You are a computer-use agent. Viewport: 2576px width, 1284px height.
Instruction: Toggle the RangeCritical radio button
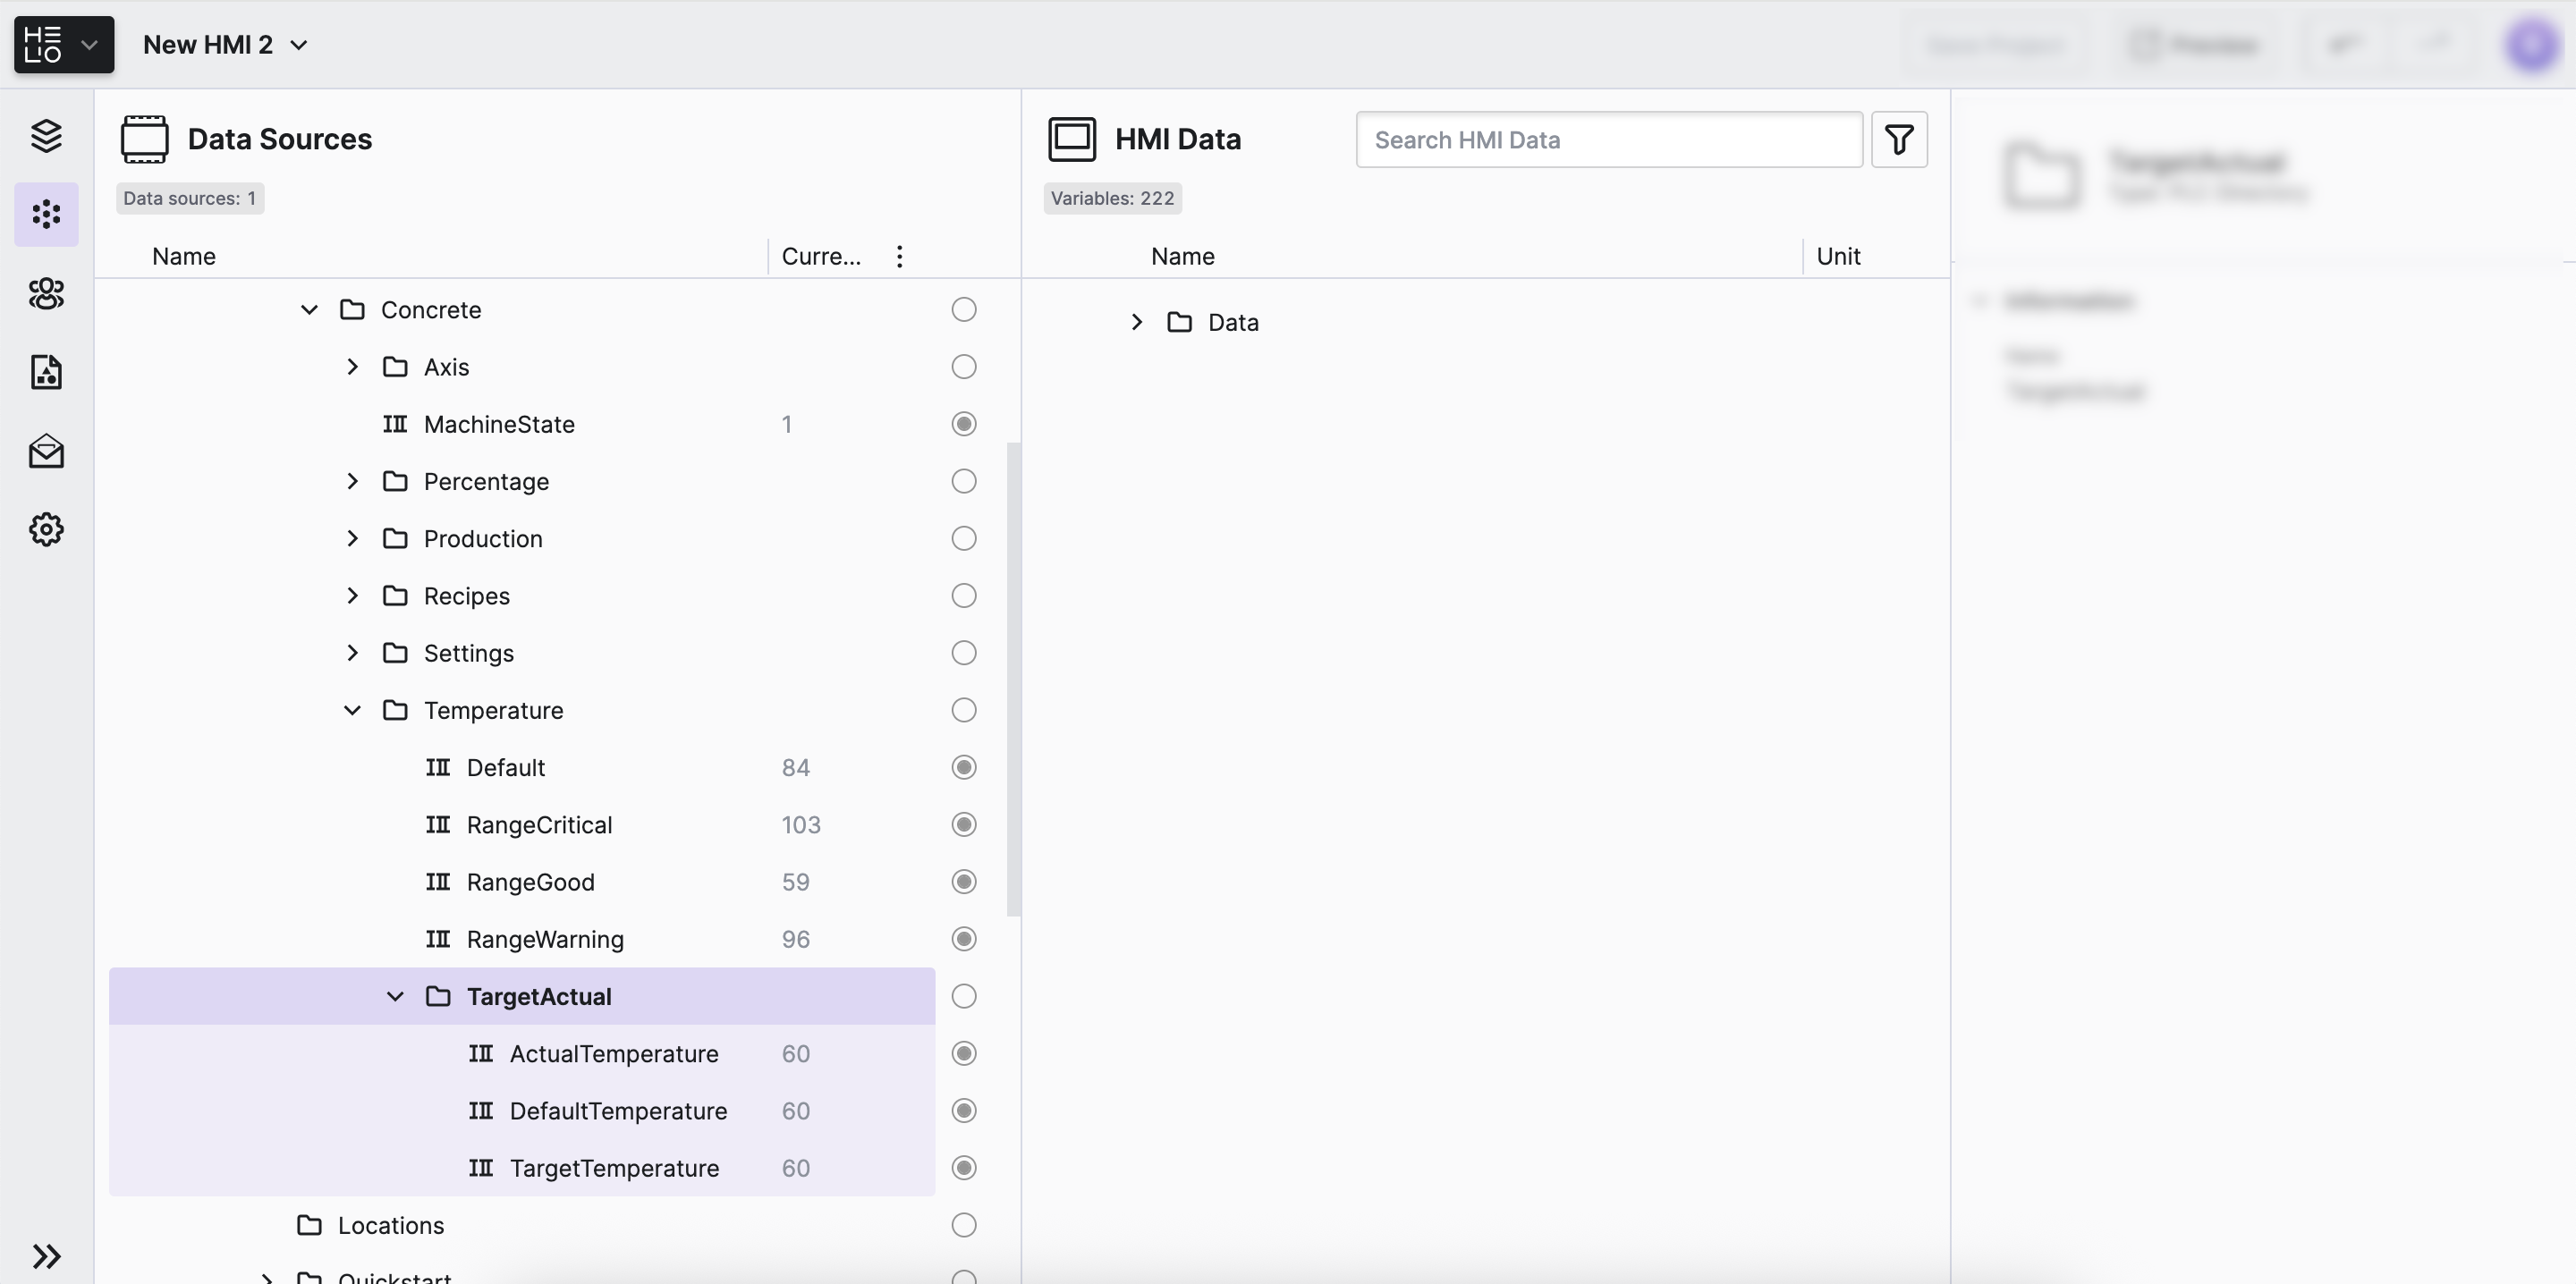[963, 825]
